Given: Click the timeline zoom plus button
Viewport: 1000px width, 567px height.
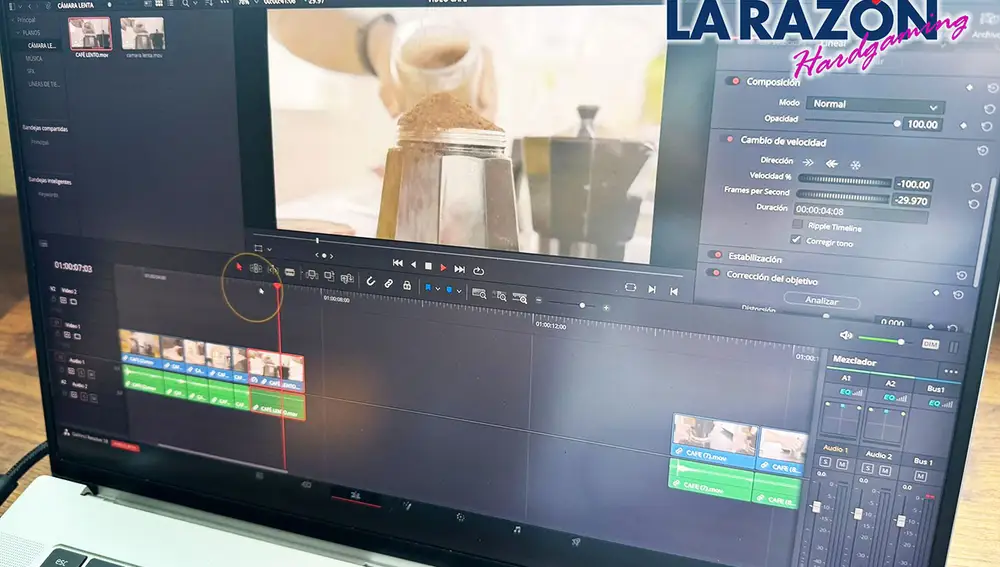Looking at the screenshot, I should point(606,307).
